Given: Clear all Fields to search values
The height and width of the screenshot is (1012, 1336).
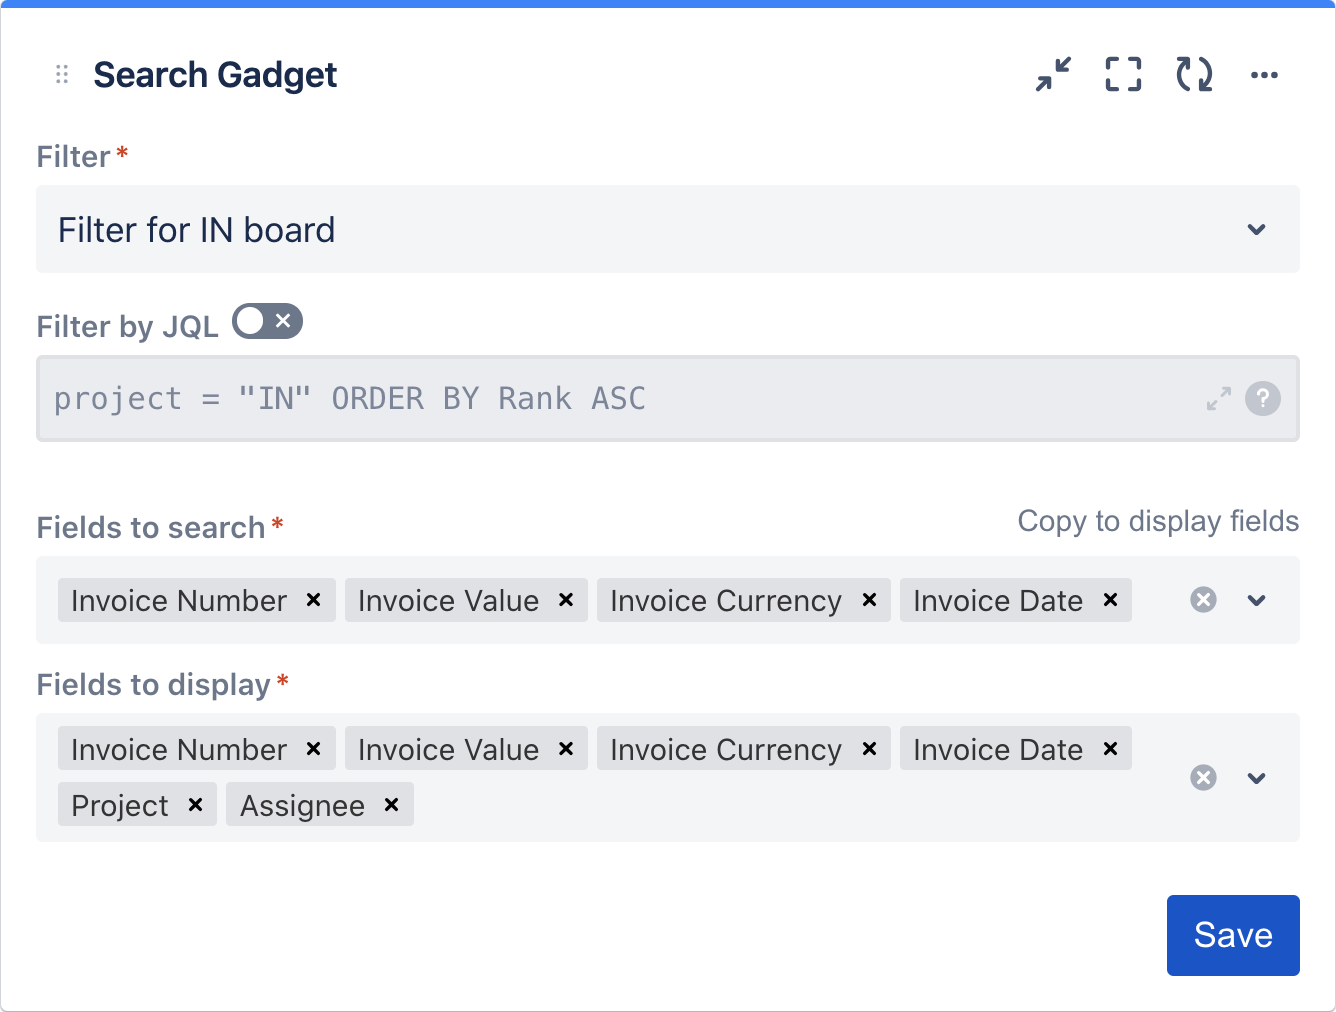Looking at the screenshot, I should 1204,600.
